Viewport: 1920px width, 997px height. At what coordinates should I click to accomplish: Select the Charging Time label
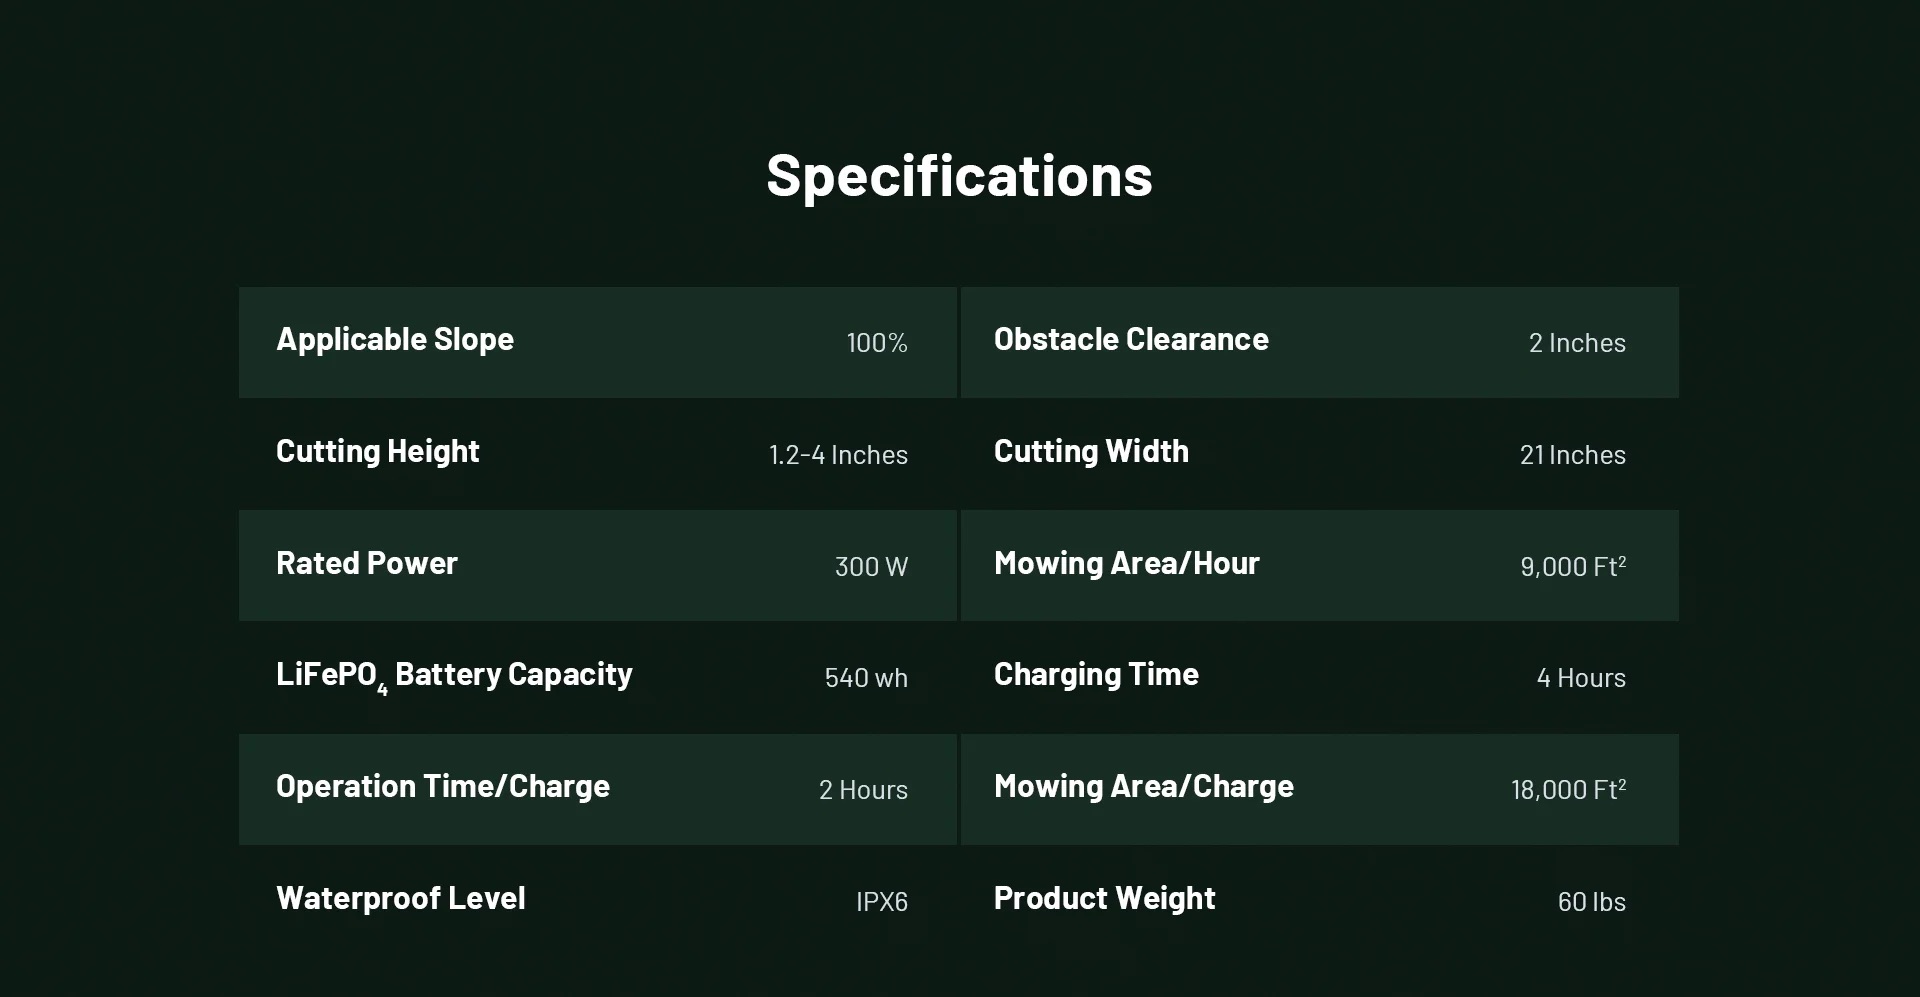pyautogui.click(x=1096, y=675)
